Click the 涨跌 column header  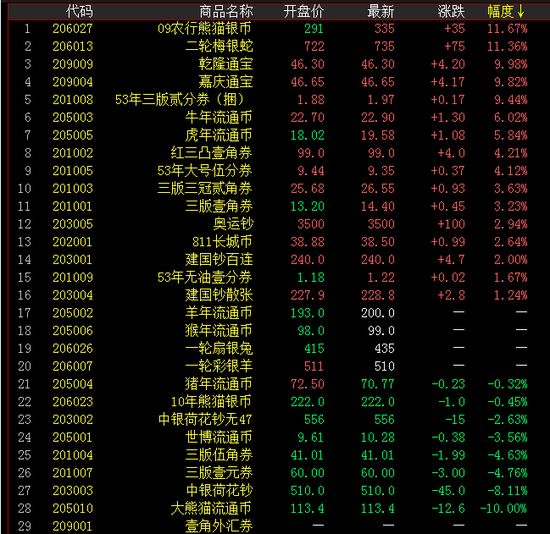click(451, 12)
